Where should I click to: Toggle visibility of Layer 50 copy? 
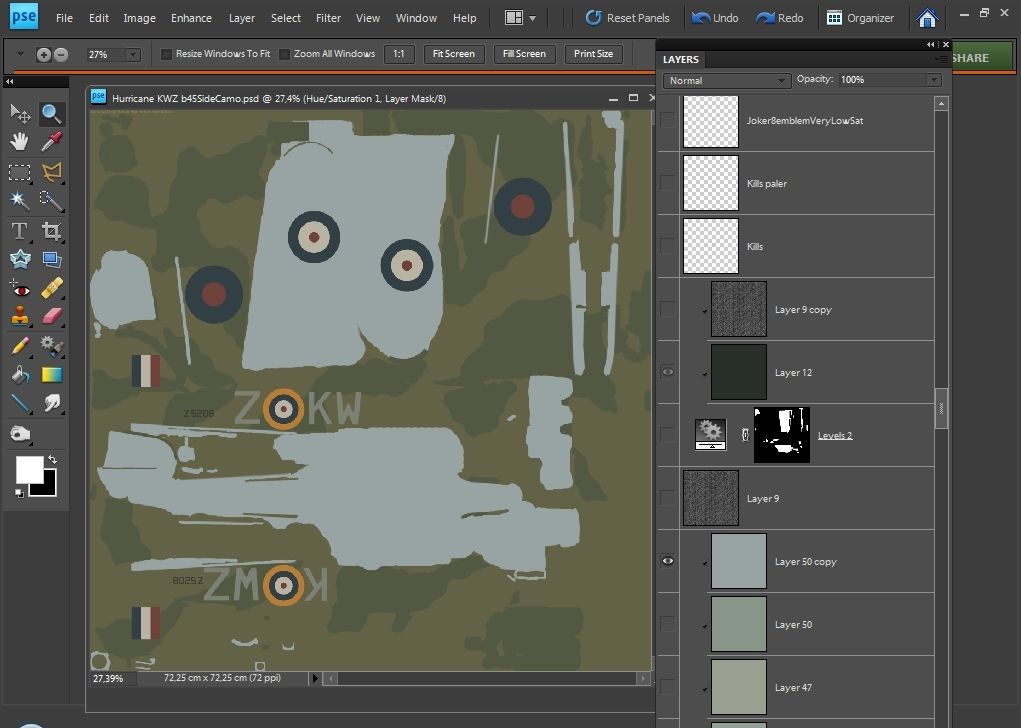[667, 561]
